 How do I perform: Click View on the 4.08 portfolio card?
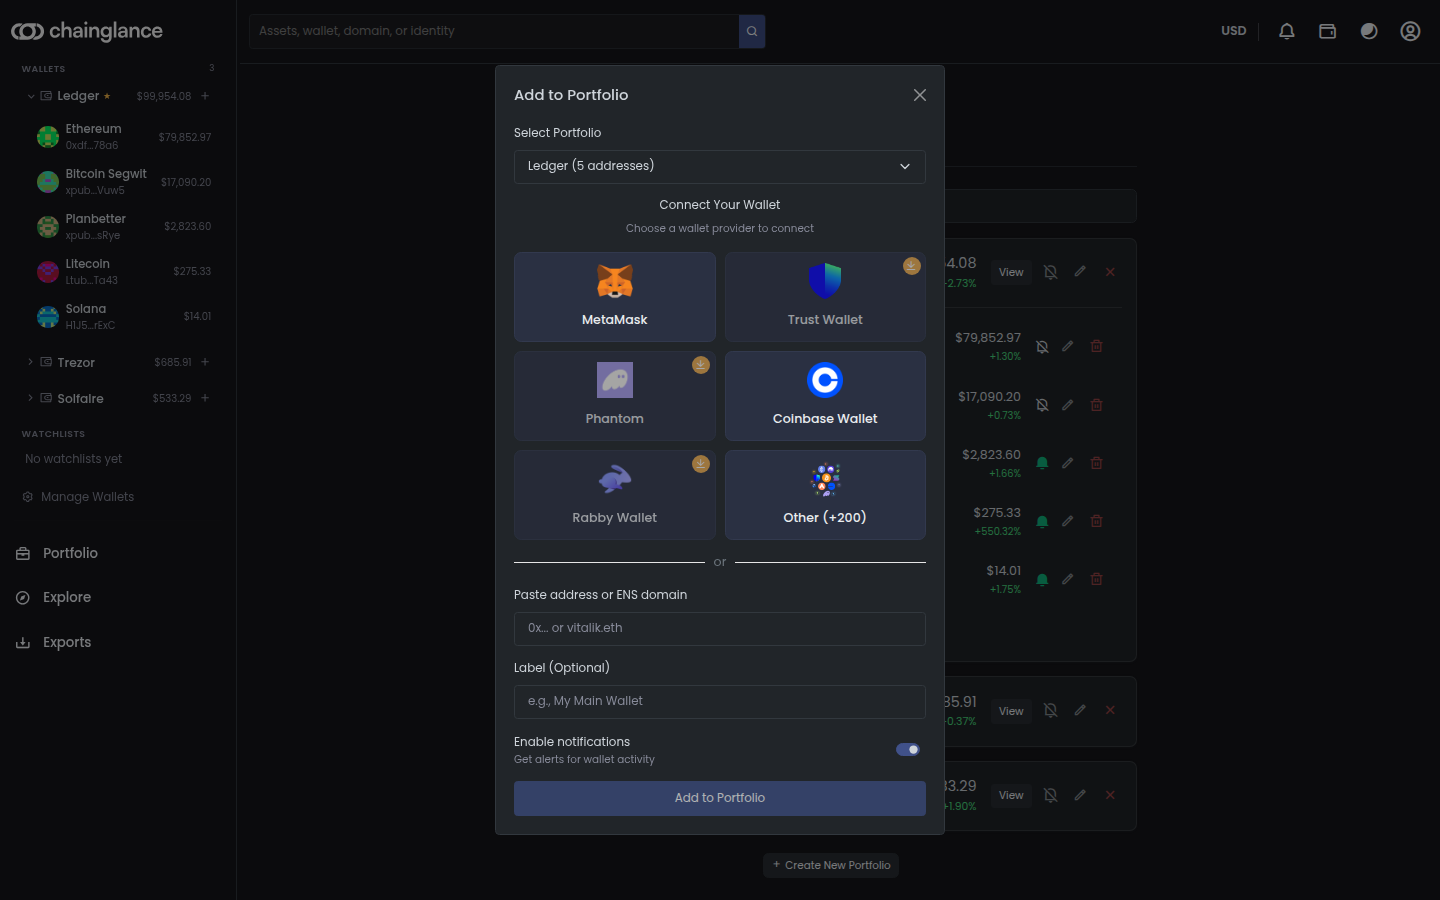1011,272
